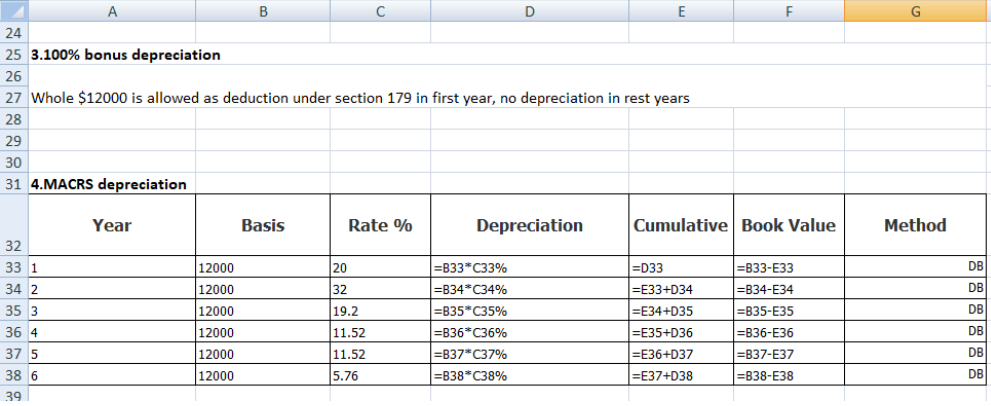Click the rate cell showing 5.76
The width and height of the screenshot is (991, 406).
pyautogui.click(x=380, y=376)
